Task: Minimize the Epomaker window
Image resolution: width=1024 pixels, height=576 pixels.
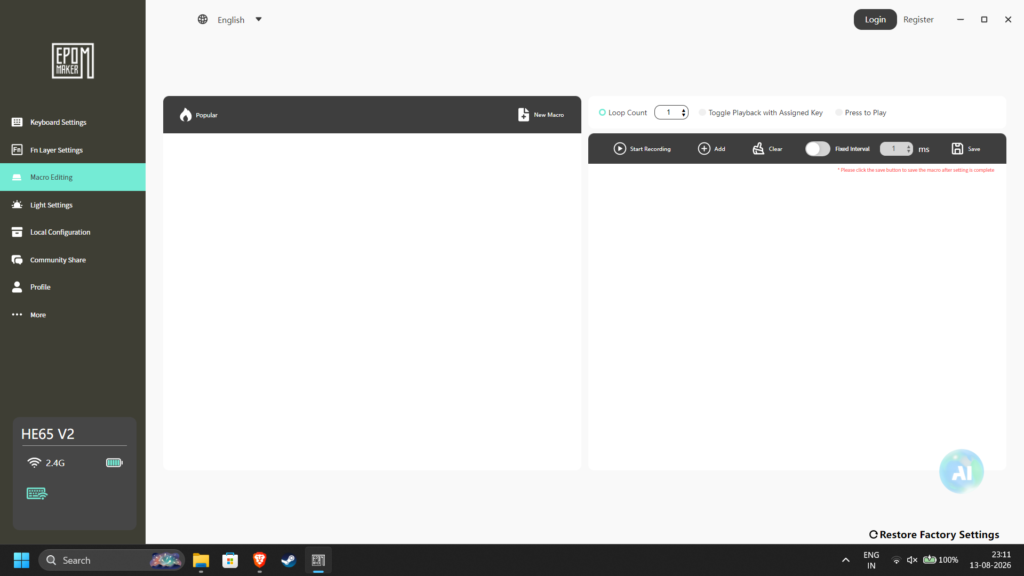Action: point(960,20)
